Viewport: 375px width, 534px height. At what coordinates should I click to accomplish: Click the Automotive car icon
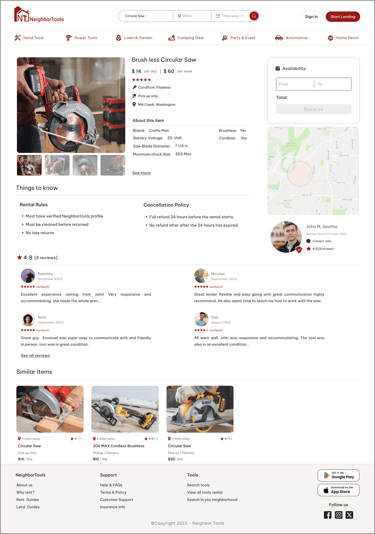279,38
